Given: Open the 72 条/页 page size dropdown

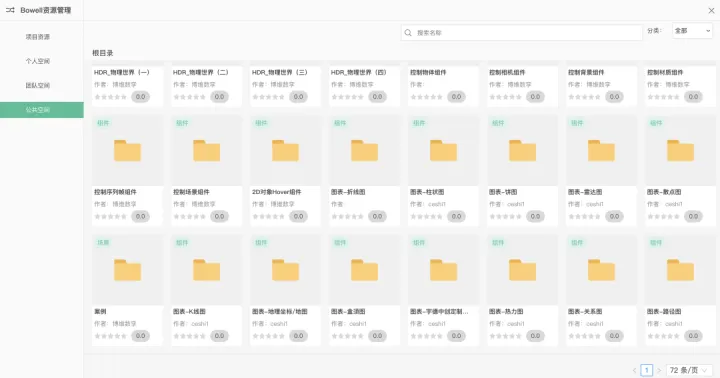Looking at the screenshot, I should (689, 370).
